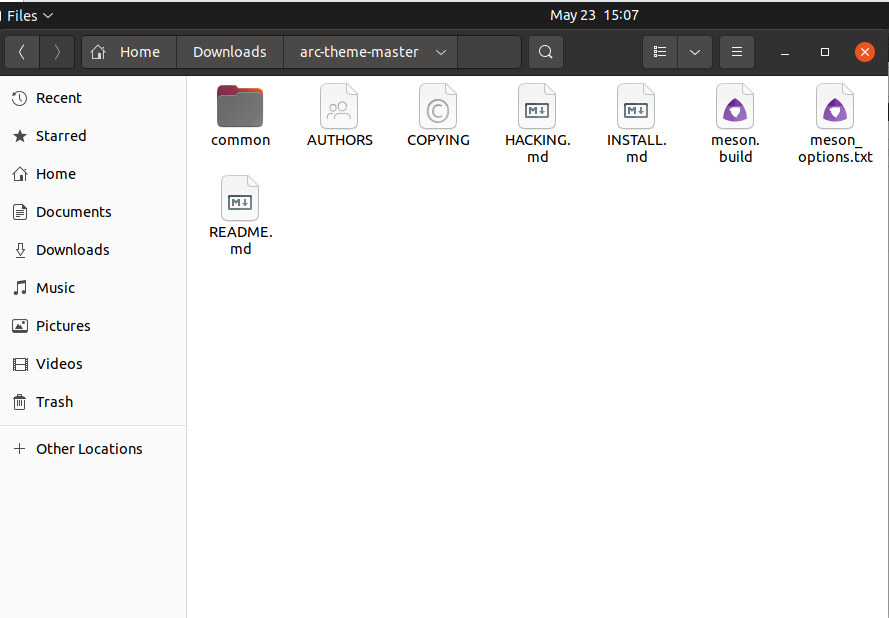889x618 pixels.
Task: Go forward with the right arrow button
Action: click(57, 52)
